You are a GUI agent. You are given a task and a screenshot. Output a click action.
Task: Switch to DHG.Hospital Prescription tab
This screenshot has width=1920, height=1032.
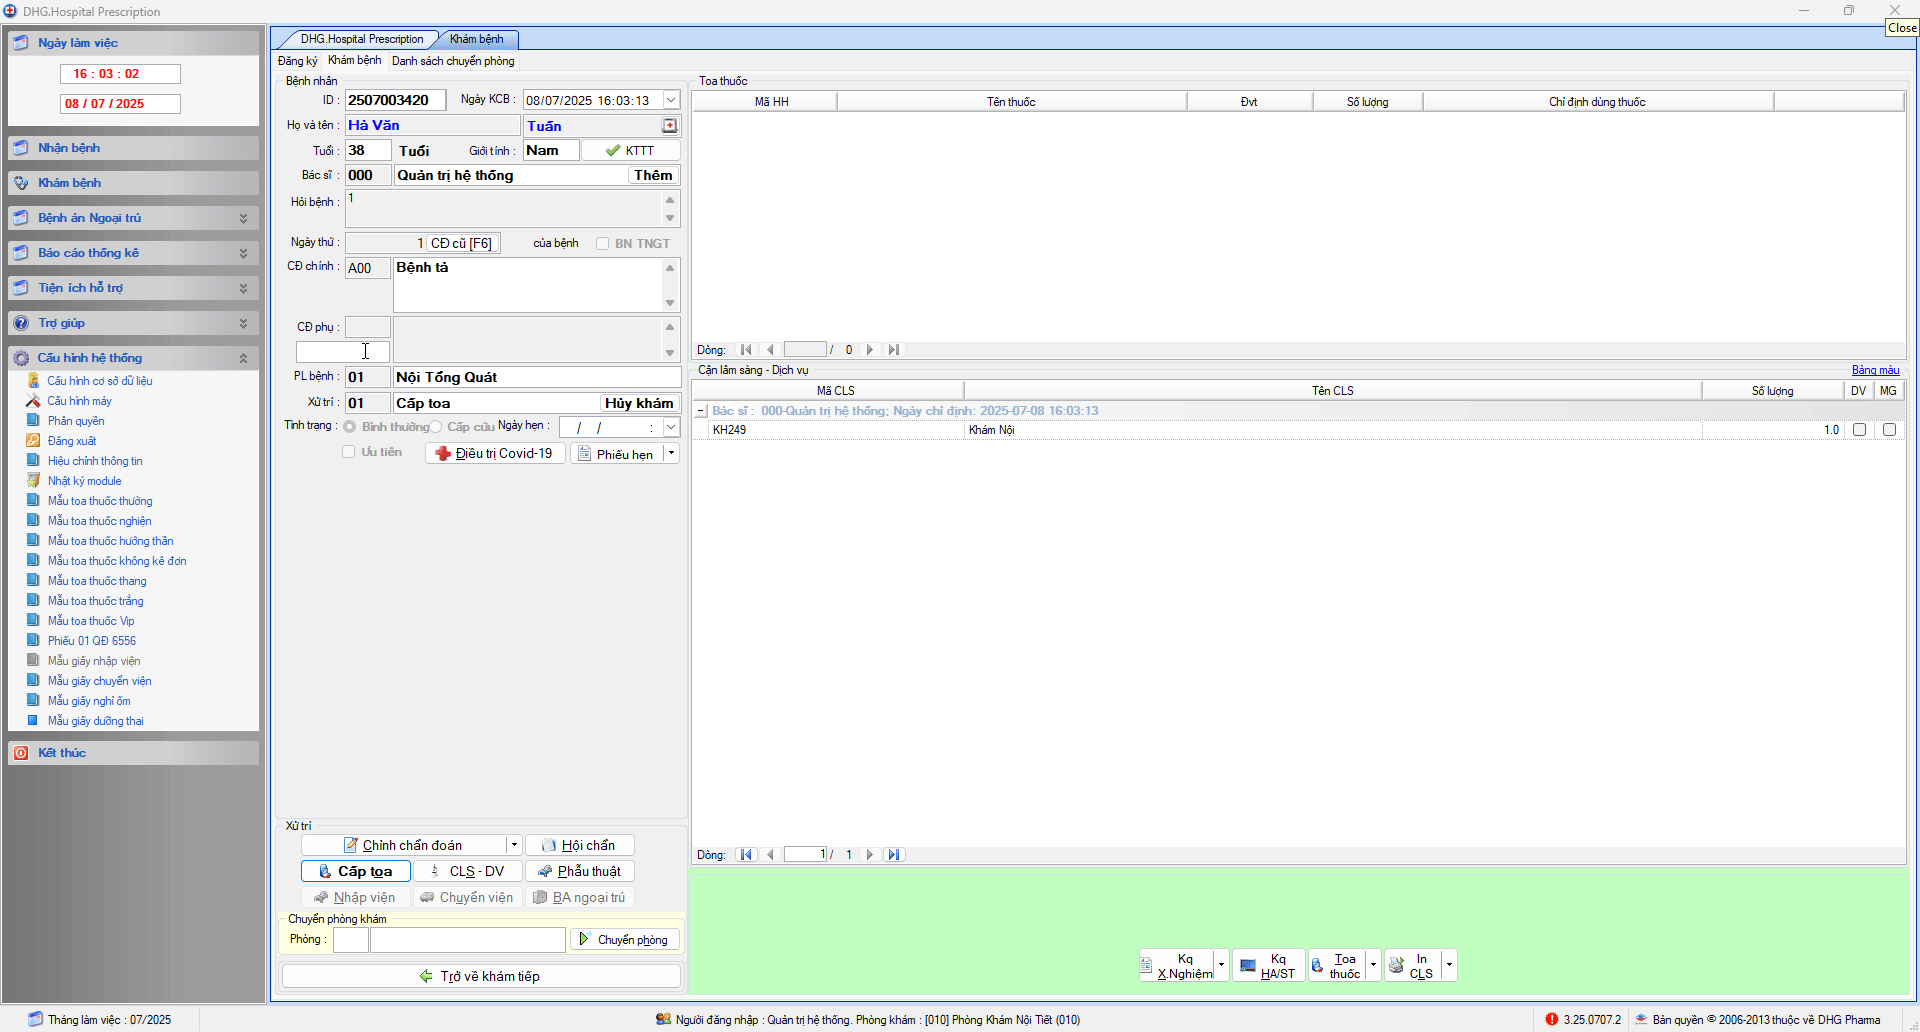361,39
